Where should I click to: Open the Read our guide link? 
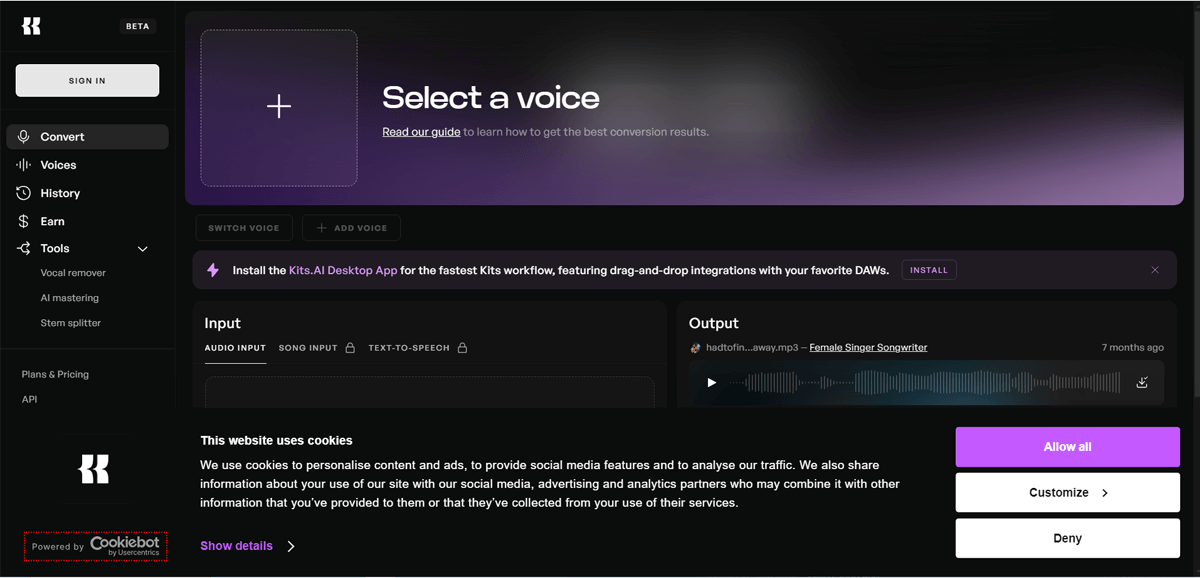tap(421, 132)
